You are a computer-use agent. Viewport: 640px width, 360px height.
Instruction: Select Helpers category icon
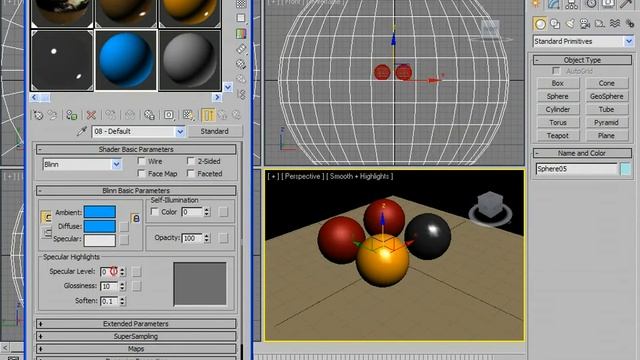[600, 24]
